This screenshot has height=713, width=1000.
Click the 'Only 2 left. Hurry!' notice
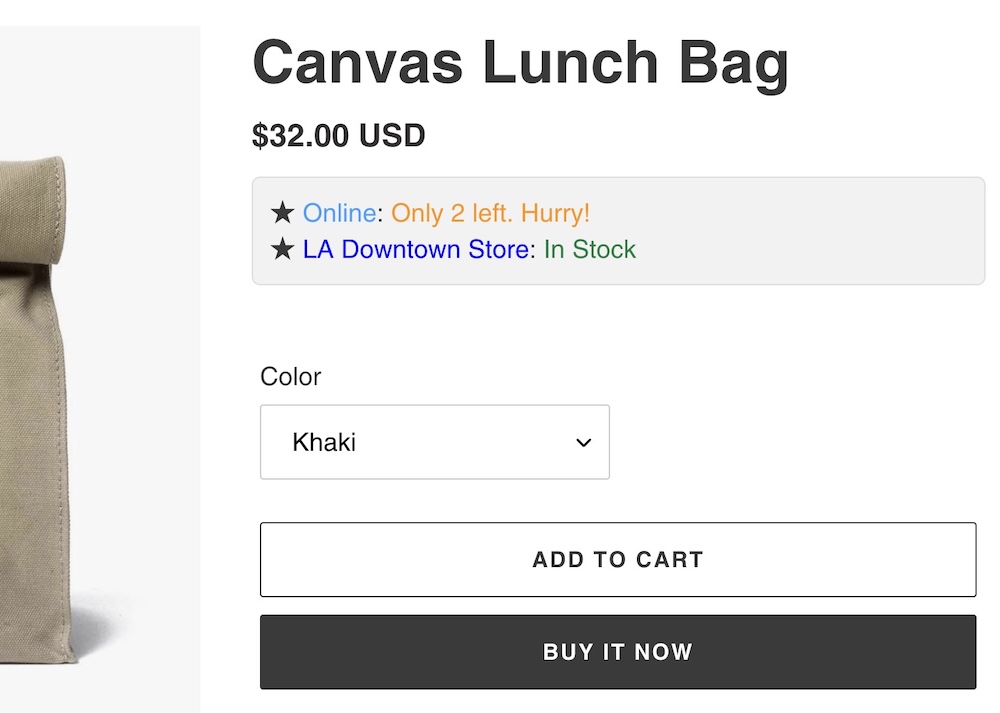[490, 213]
